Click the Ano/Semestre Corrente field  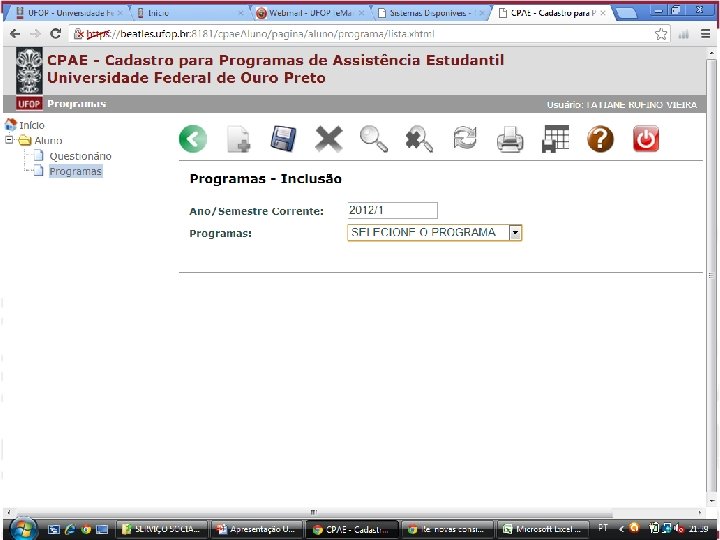[x=393, y=210]
